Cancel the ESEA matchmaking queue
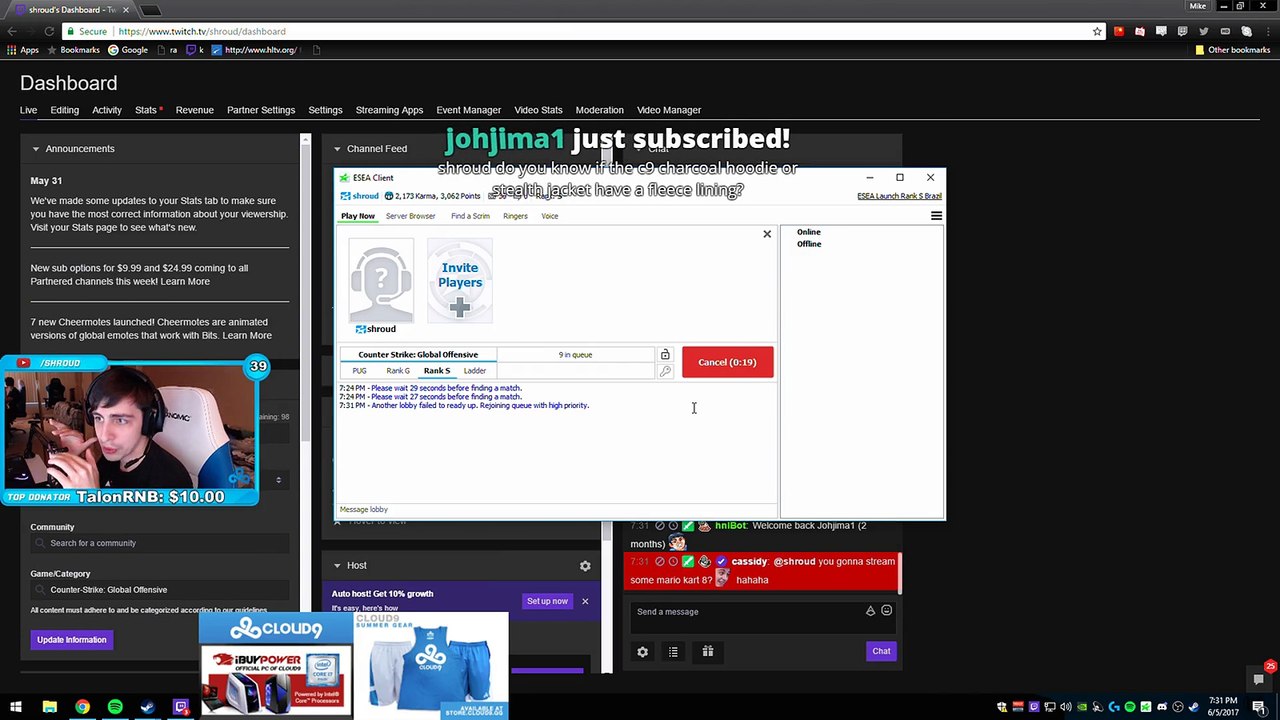Image resolution: width=1280 pixels, height=720 pixels. (x=727, y=362)
